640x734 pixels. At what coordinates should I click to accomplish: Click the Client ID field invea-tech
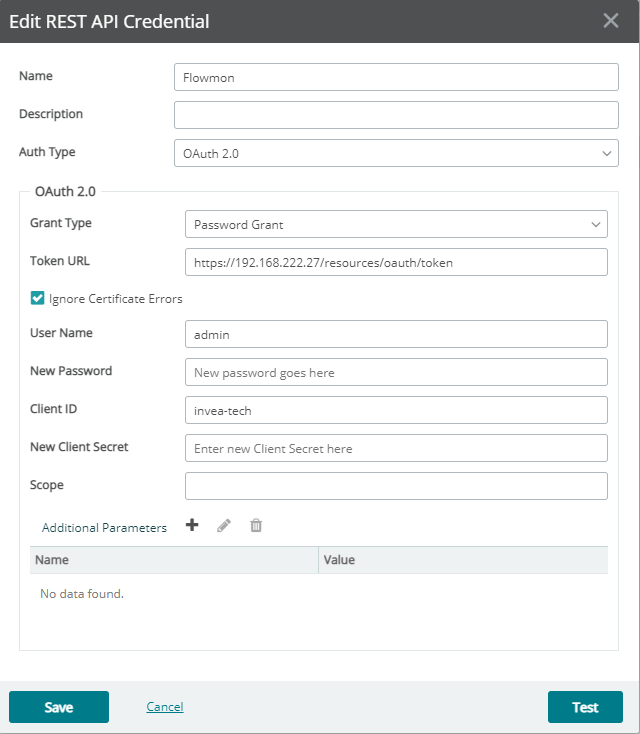(x=396, y=410)
